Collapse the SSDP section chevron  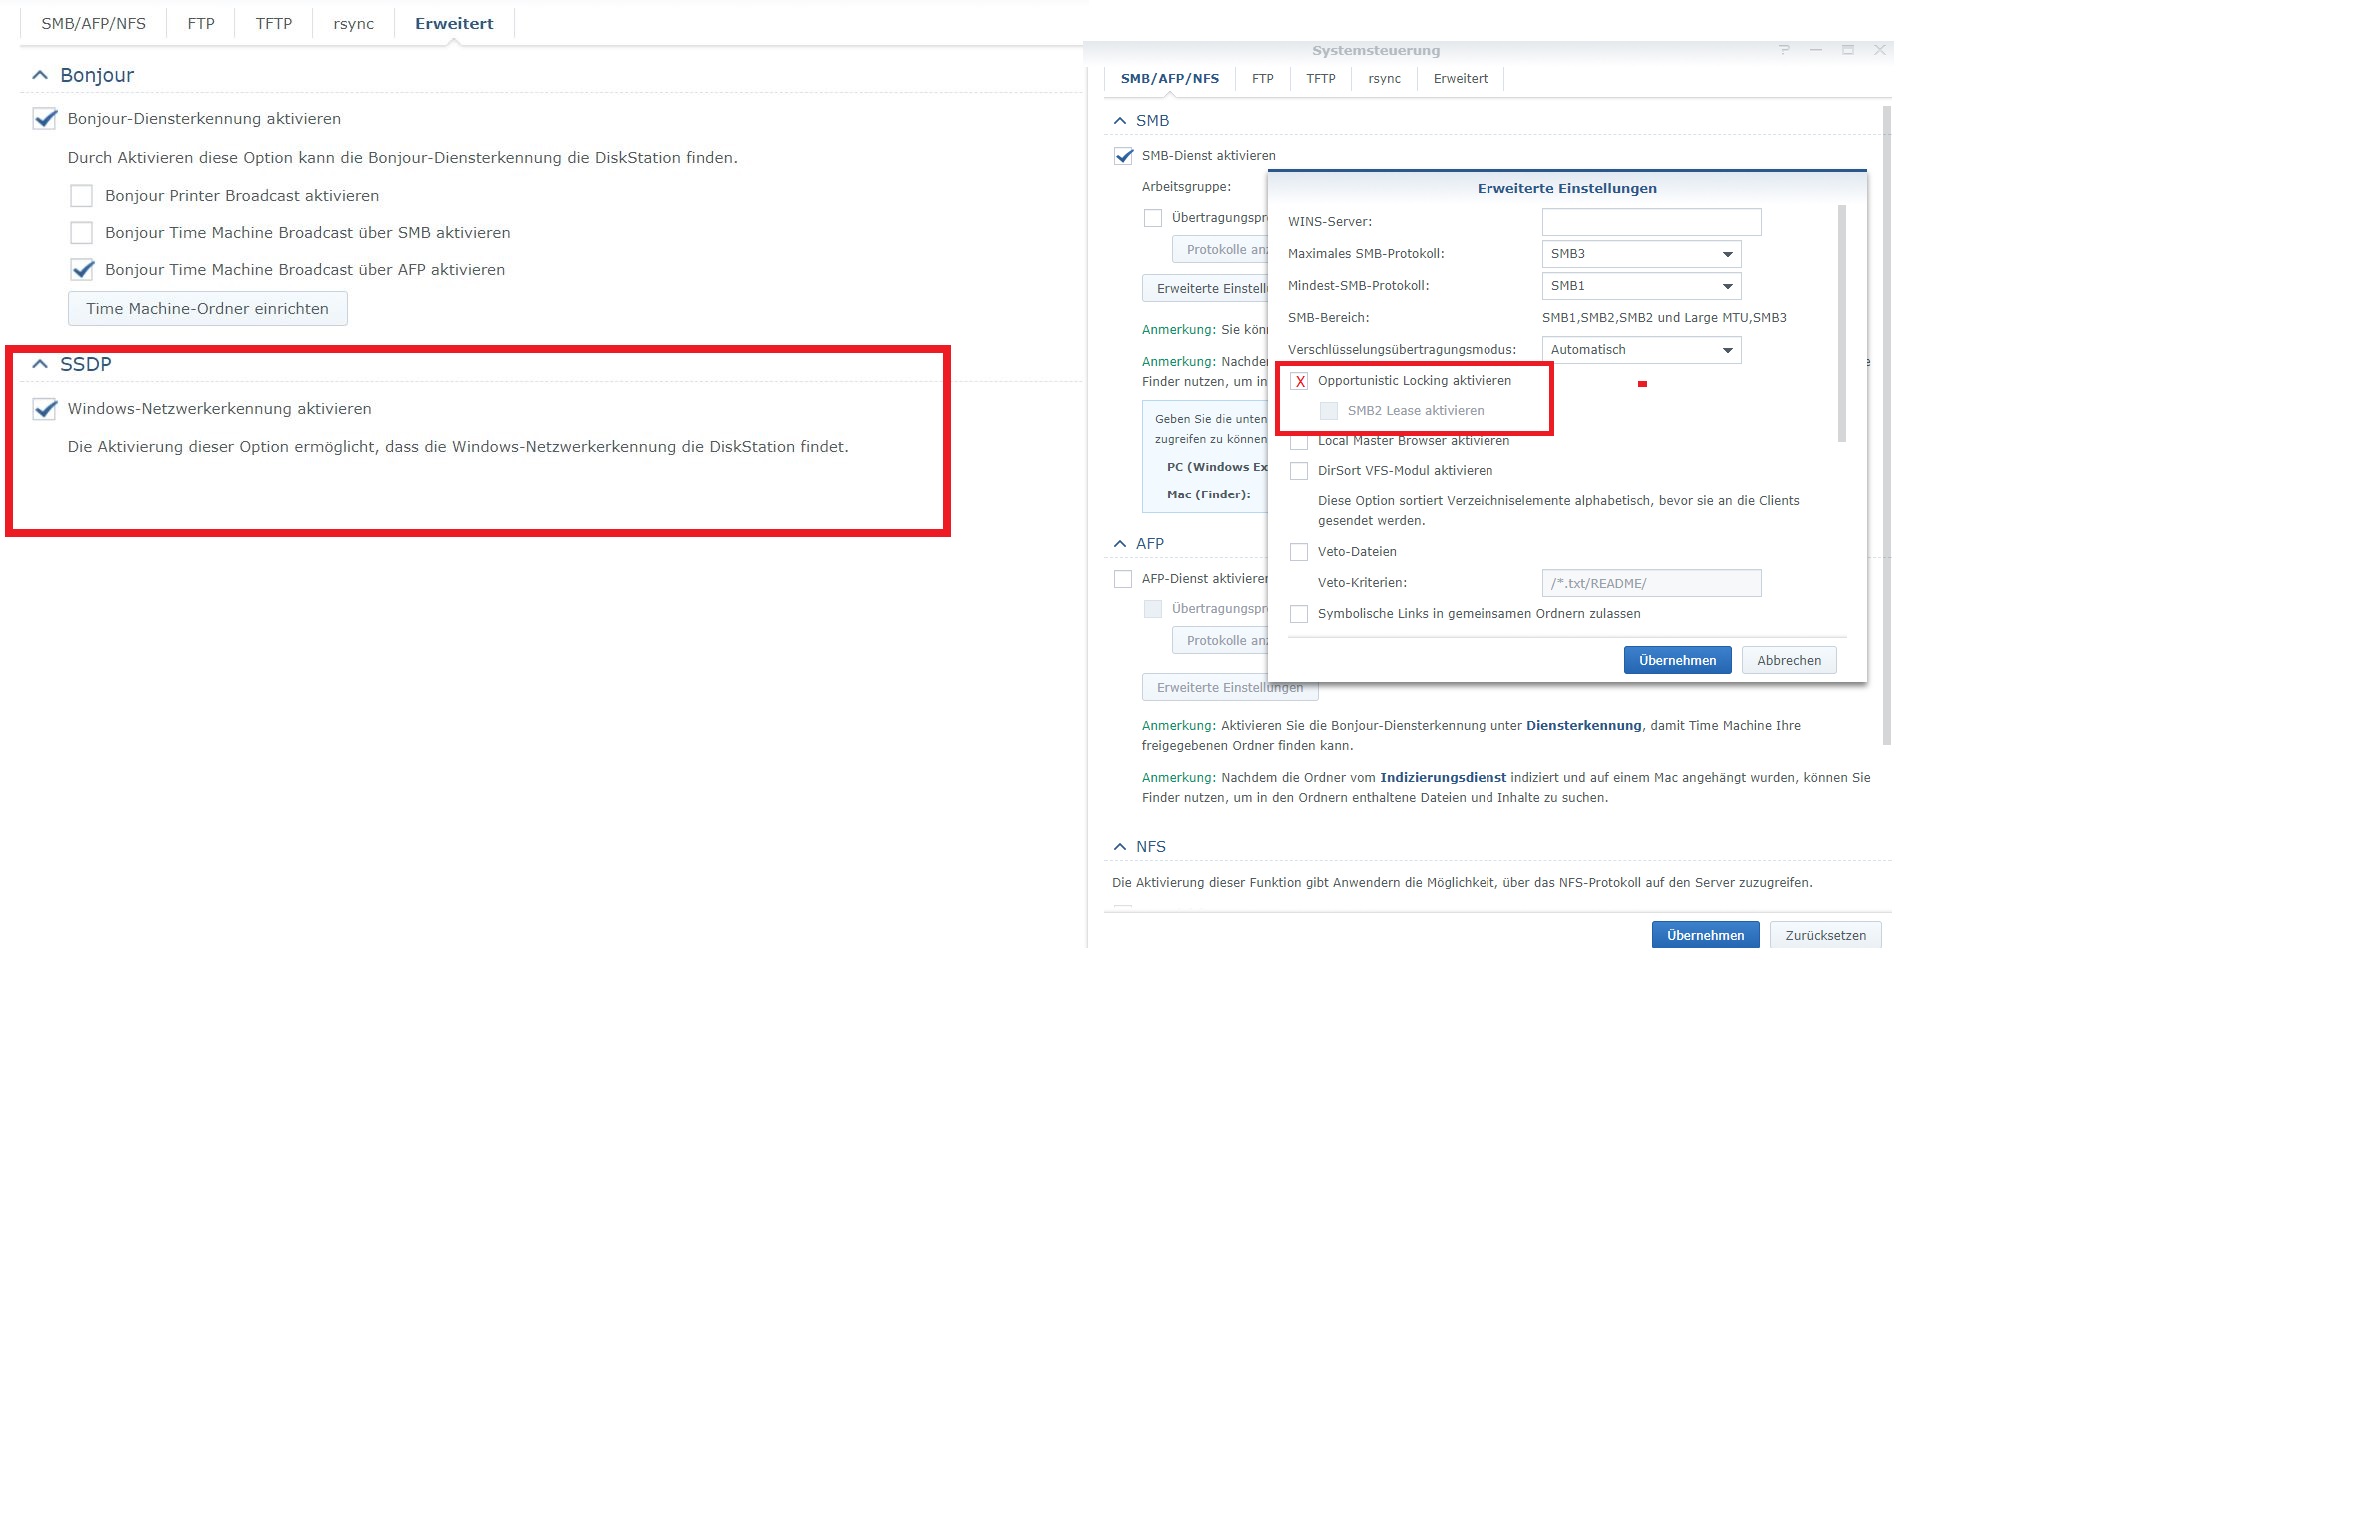(x=40, y=364)
